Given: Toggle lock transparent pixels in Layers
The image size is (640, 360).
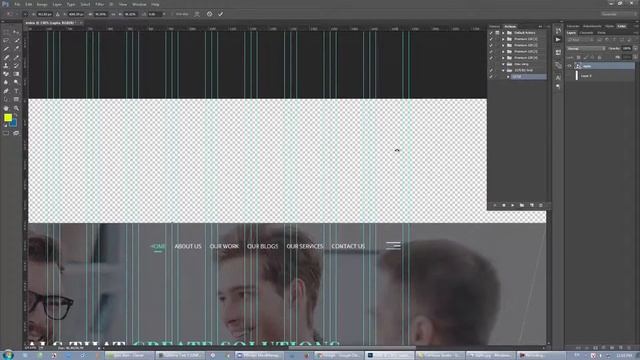Looking at the screenshot, I should click(x=579, y=58).
